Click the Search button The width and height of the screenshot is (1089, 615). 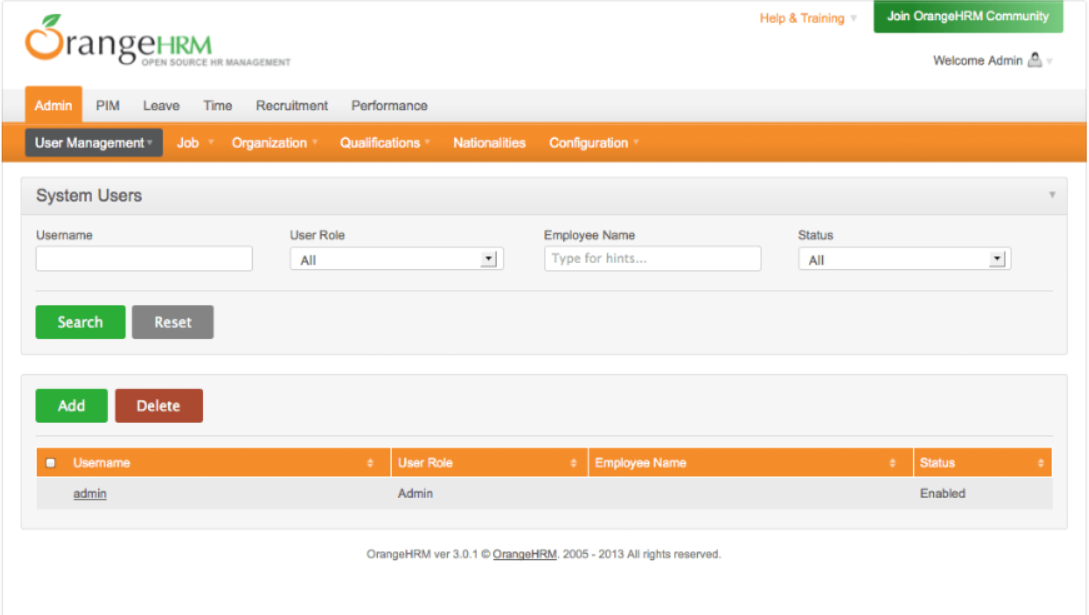pos(80,321)
